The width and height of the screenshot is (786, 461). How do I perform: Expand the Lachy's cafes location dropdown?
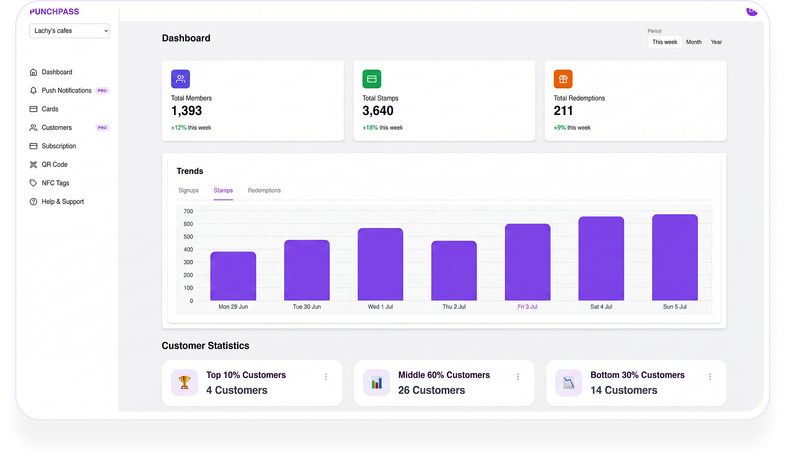(x=69, y=31)
